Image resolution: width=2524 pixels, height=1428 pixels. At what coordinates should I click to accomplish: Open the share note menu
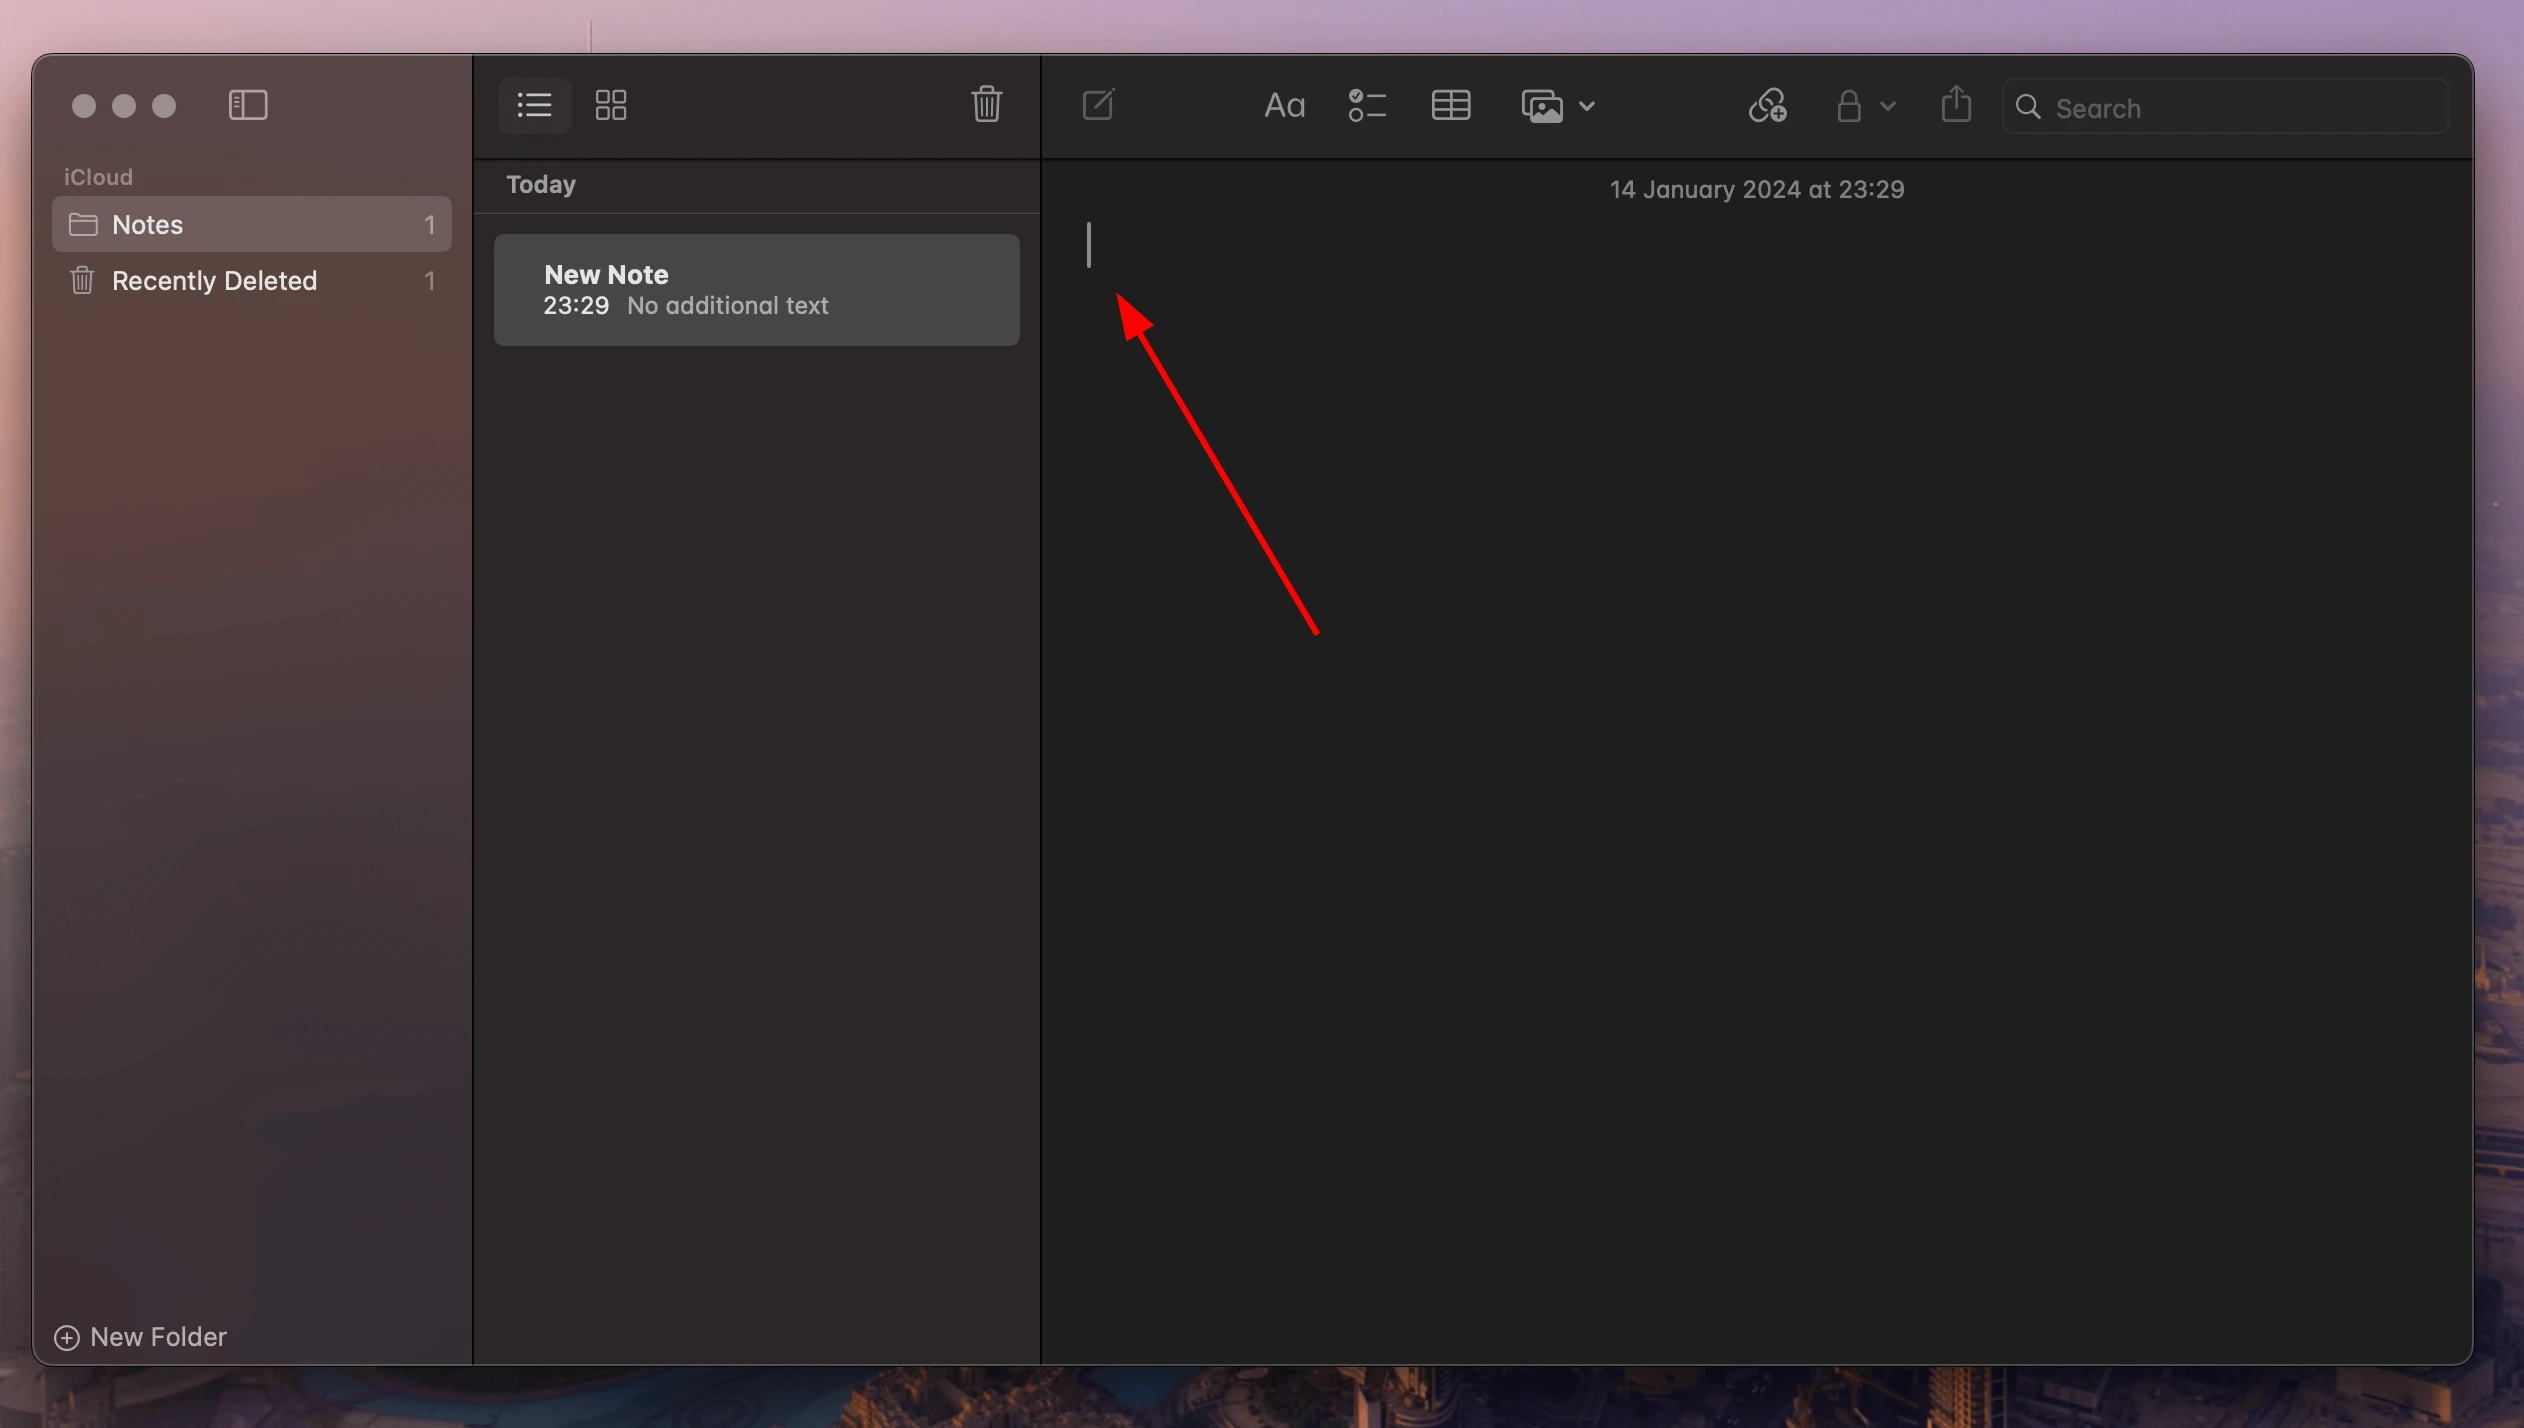tap(1956, 104)
